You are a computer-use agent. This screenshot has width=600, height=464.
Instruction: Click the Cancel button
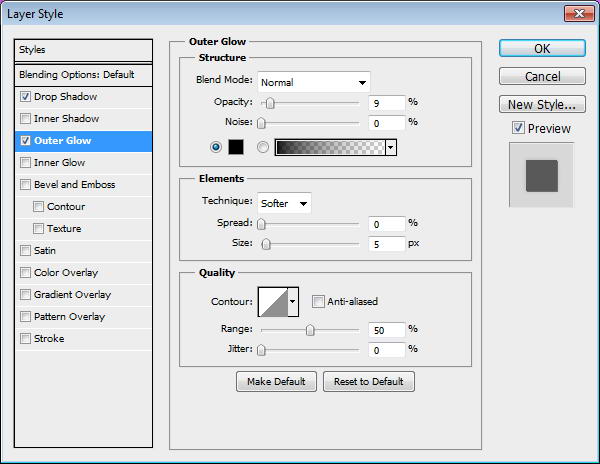pyautogui.click(x=542, y=76)
